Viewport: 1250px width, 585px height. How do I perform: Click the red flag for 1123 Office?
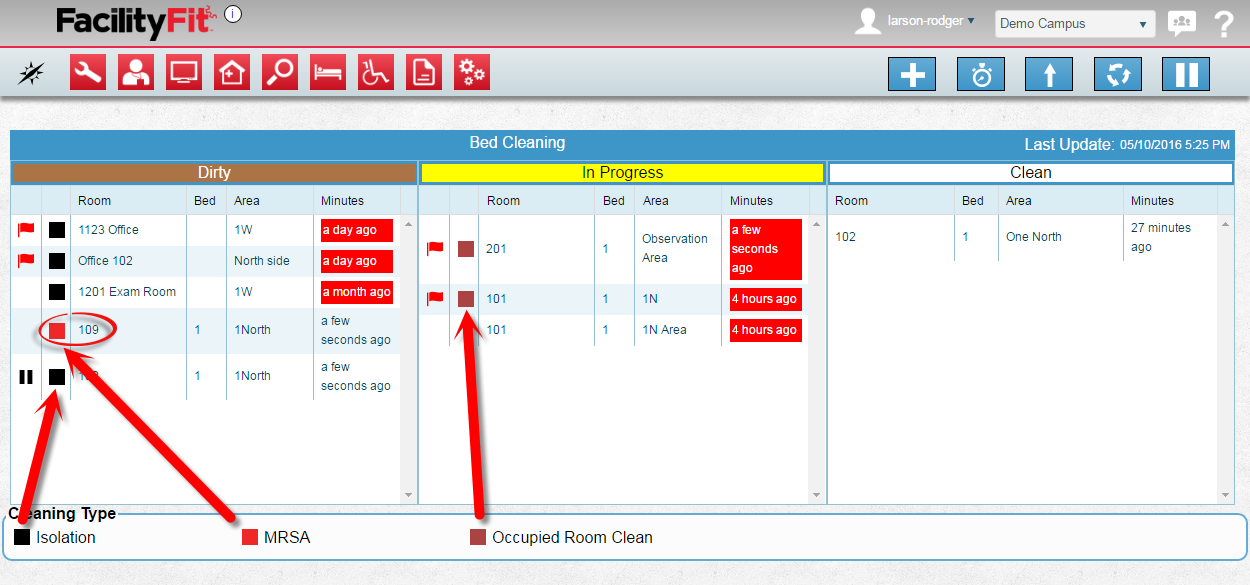click(x=26, y=230)
